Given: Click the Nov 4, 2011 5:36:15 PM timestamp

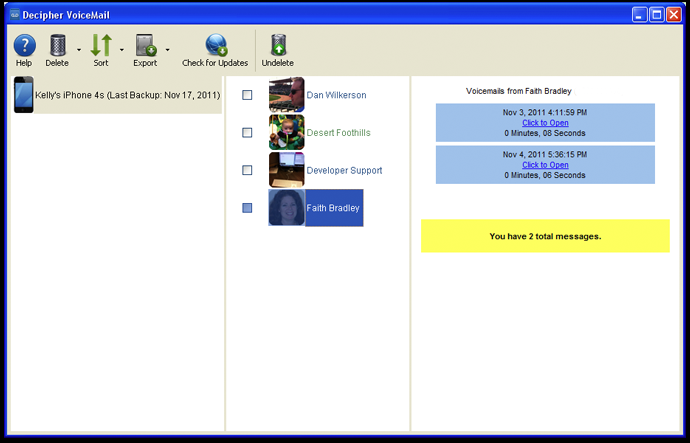Looking at the screenshot, I should [x=545, y=155].
